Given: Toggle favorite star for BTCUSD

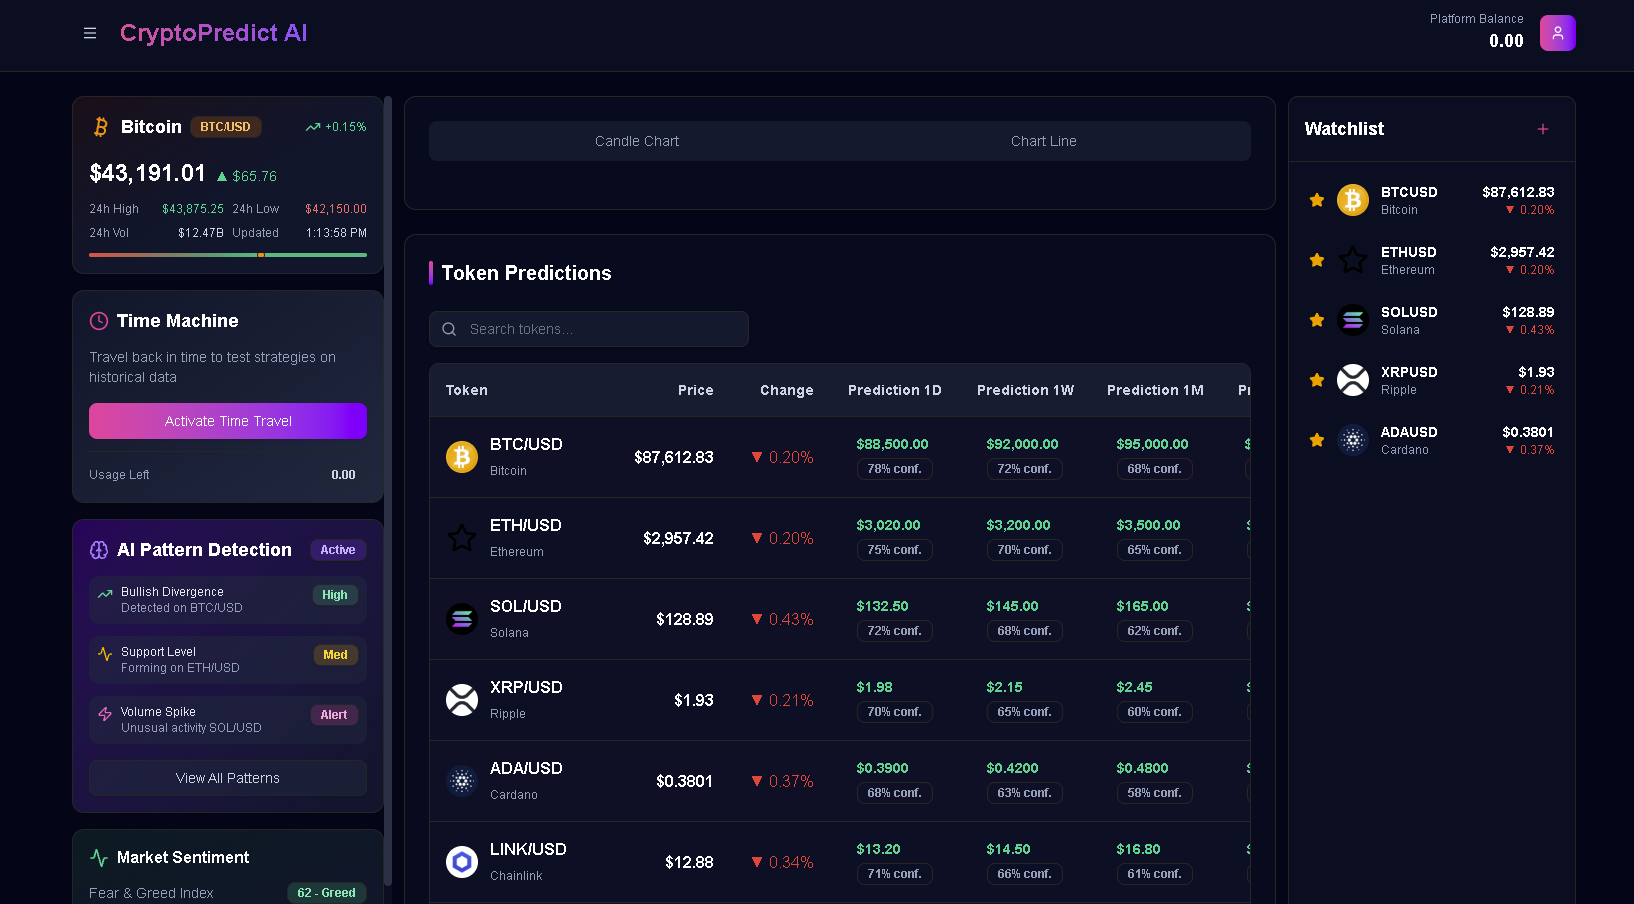Looking at the screenshot, I should pos(1317,200).
